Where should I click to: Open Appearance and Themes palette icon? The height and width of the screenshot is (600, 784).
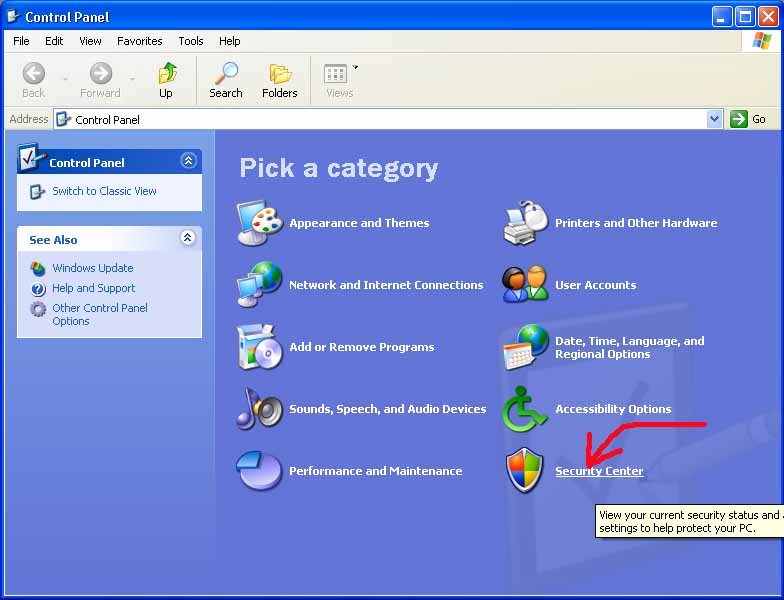(260, 222)
